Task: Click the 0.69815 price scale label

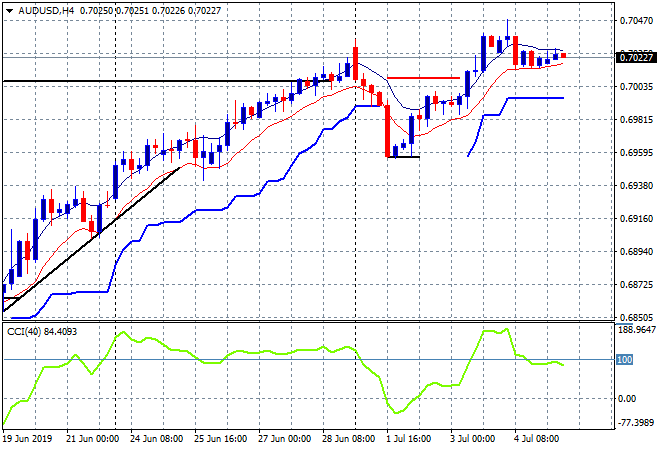Action: [636, 120]
